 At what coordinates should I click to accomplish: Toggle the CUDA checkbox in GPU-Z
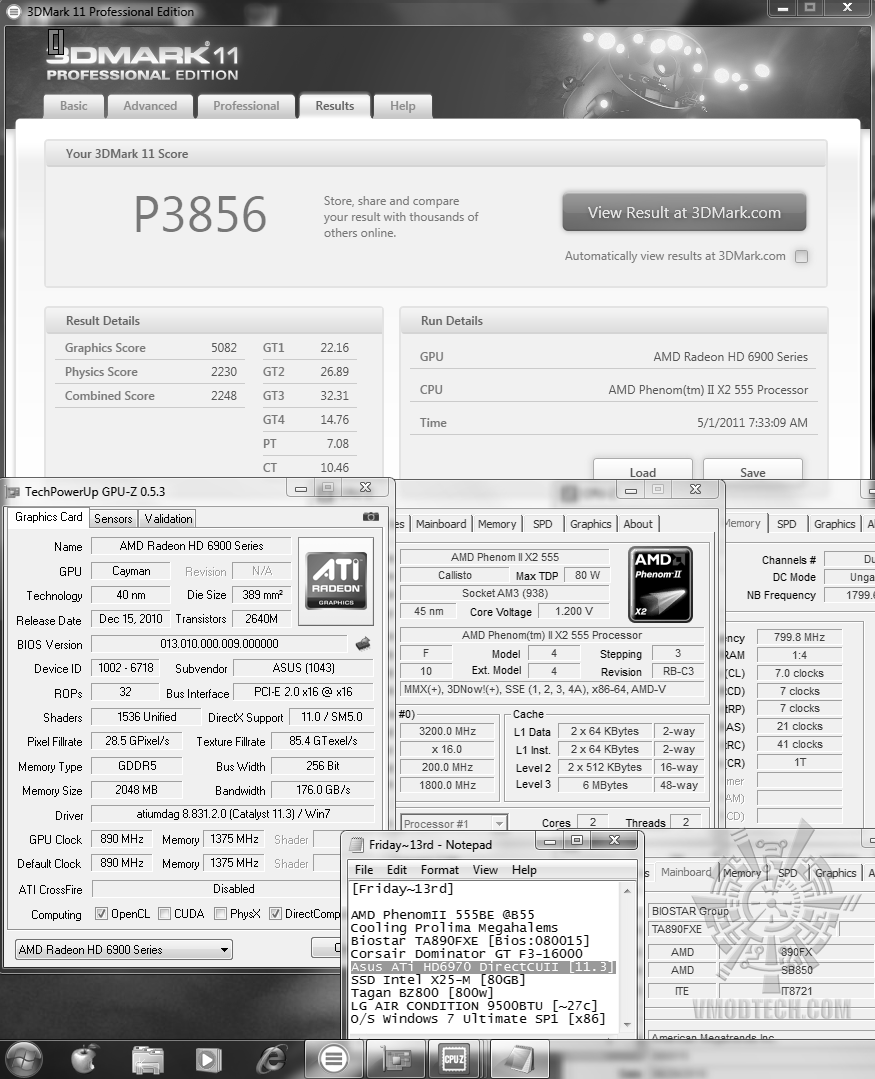click(164, 914)
